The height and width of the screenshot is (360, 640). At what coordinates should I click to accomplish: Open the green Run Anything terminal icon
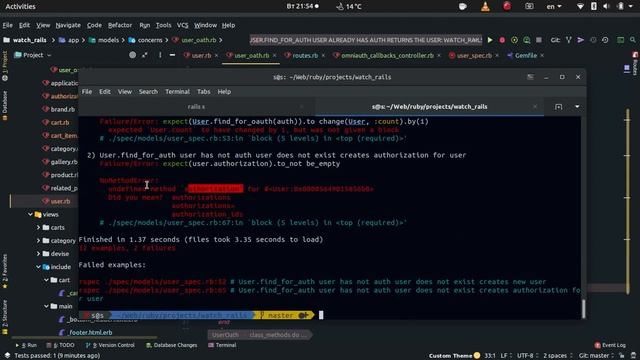click(620, 40)
